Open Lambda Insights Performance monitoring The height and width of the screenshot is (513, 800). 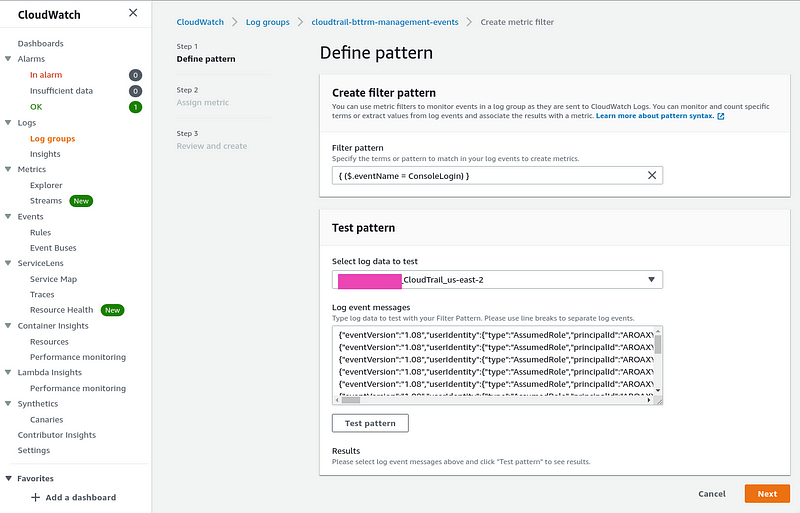[78, 388]
